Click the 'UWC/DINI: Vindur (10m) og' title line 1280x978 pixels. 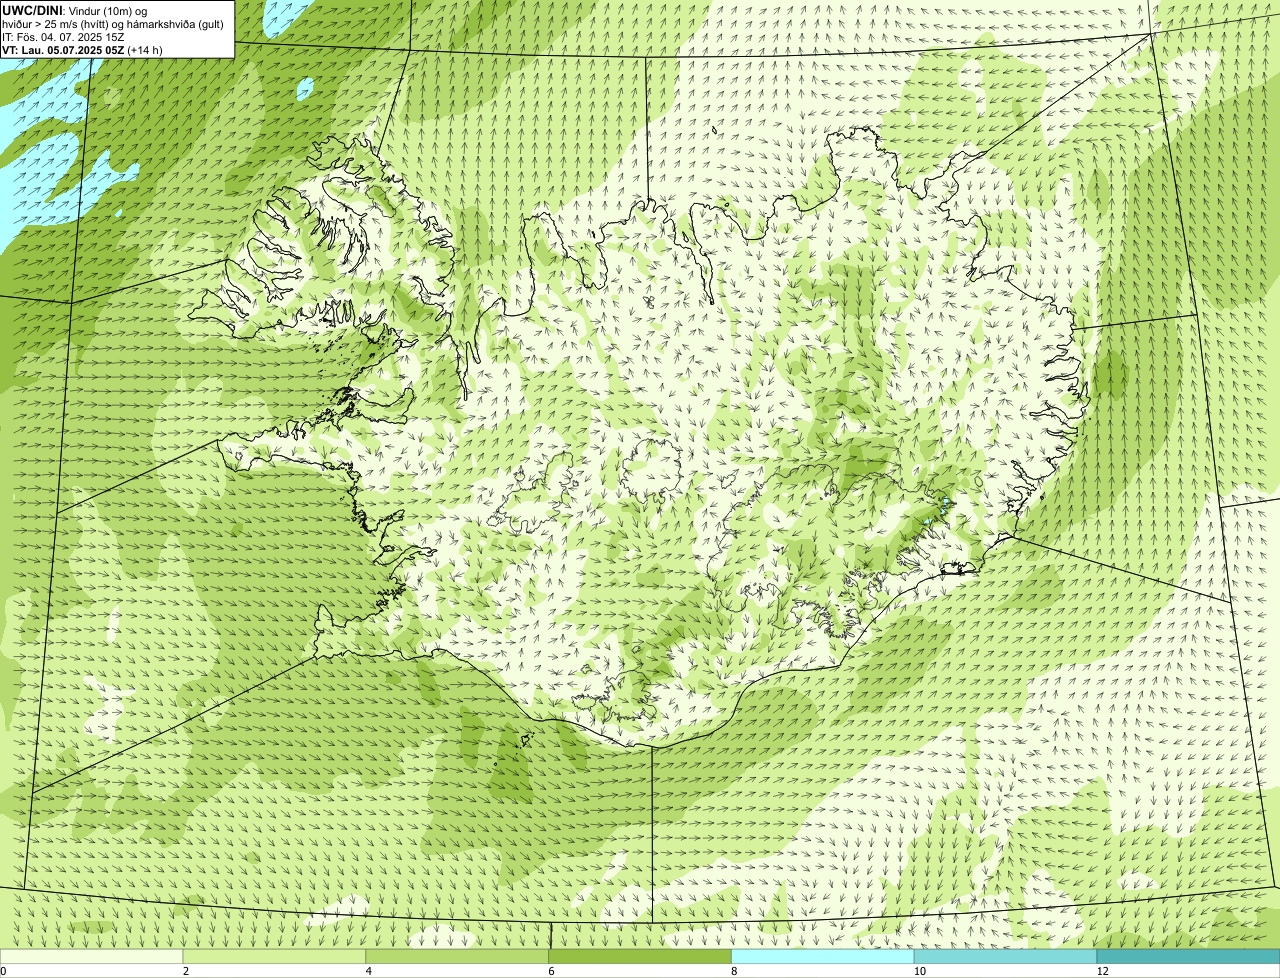75,10
